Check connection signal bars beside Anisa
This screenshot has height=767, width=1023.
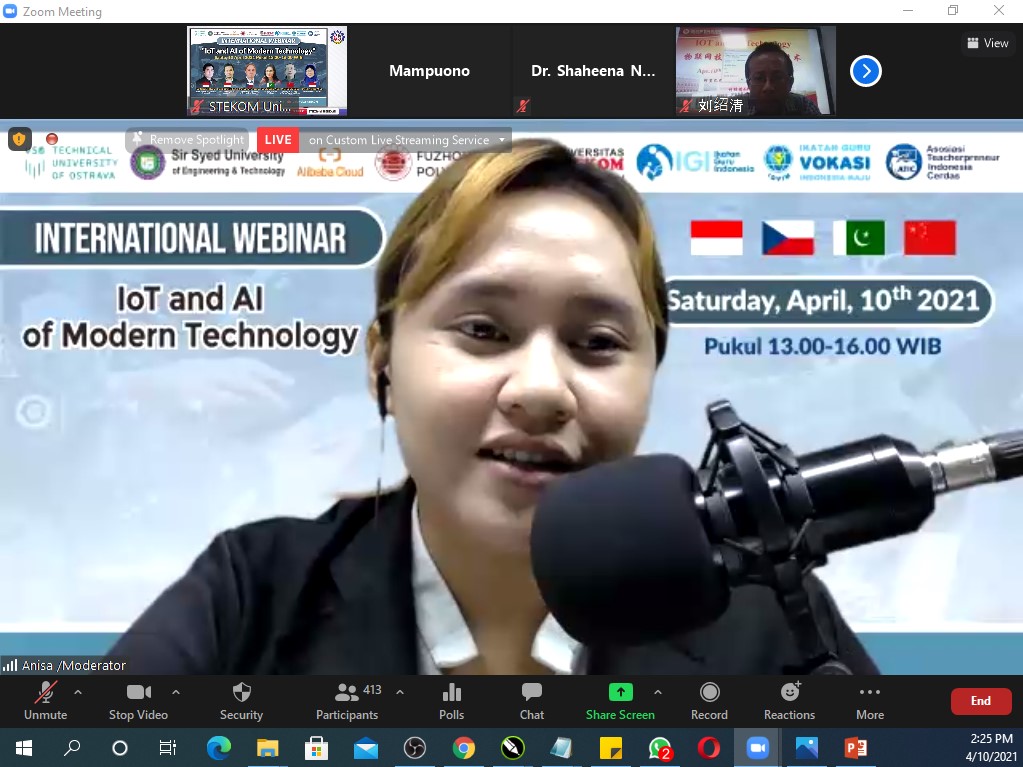[10, 665]
